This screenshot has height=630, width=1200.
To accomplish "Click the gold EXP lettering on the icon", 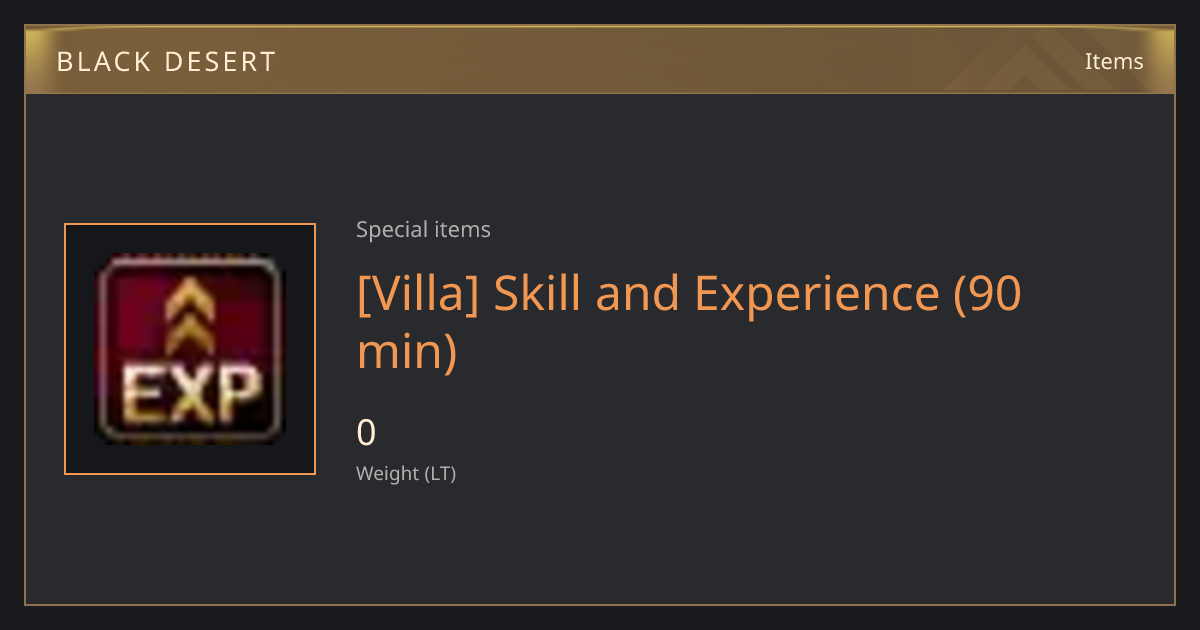I will click(x=191, y=395).
